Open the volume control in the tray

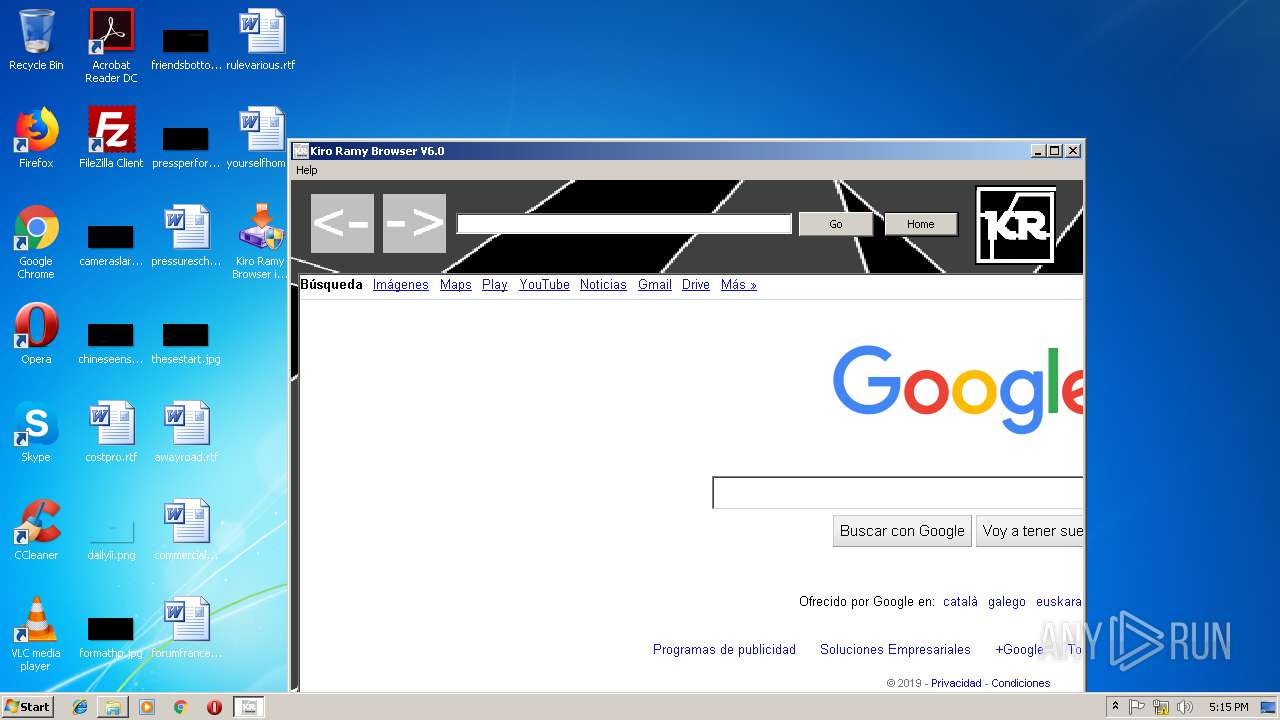1185,707
